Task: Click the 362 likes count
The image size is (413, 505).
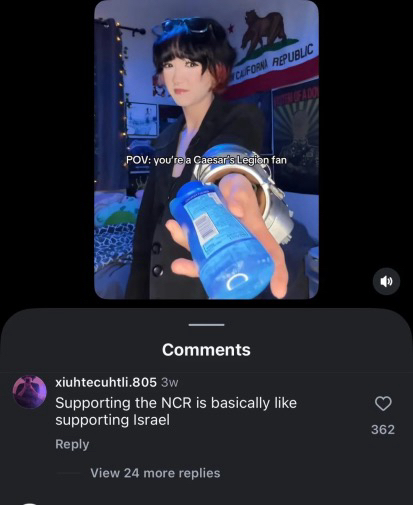Action: tap(383, 429)
